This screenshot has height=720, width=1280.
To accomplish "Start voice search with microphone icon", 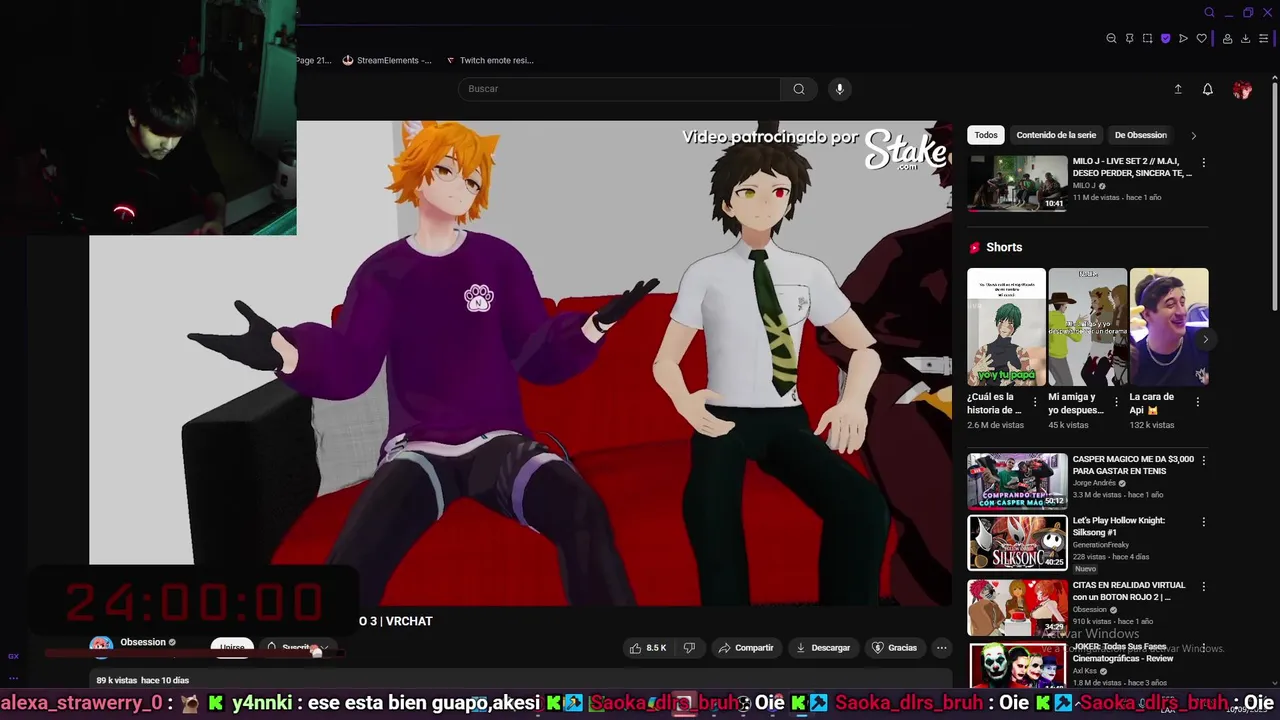I will [x=840, y=89].
